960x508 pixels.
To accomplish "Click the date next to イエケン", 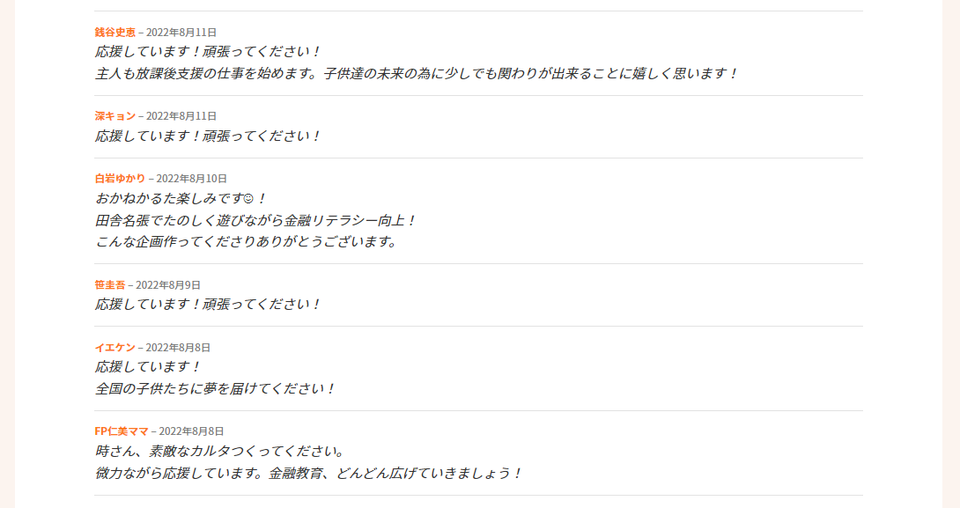I will 178,348.
